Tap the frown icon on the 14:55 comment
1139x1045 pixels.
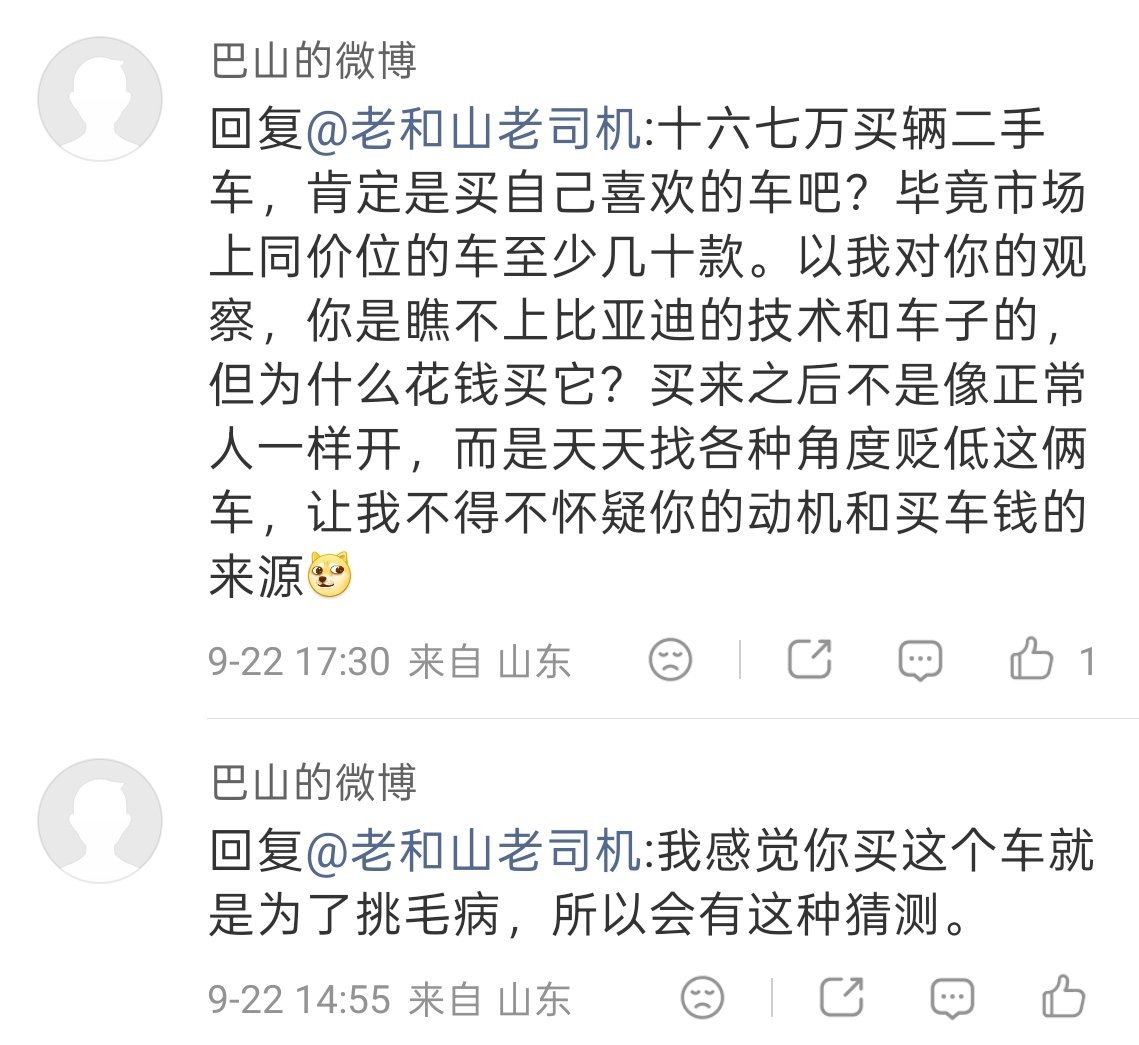[x=702, y=997]
